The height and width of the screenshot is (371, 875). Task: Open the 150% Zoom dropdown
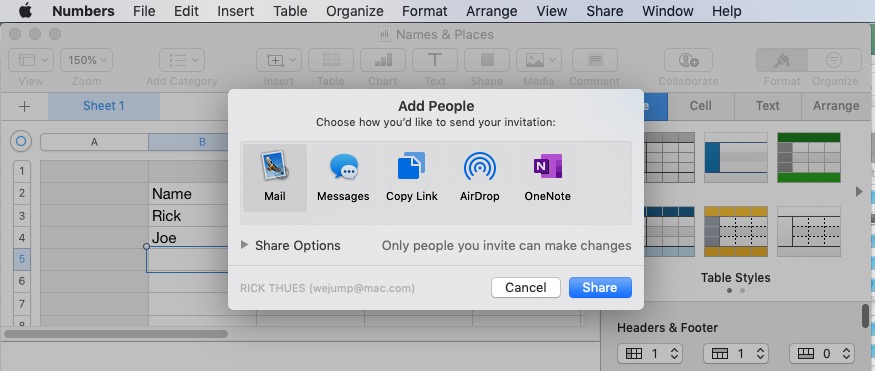[86, 60]
